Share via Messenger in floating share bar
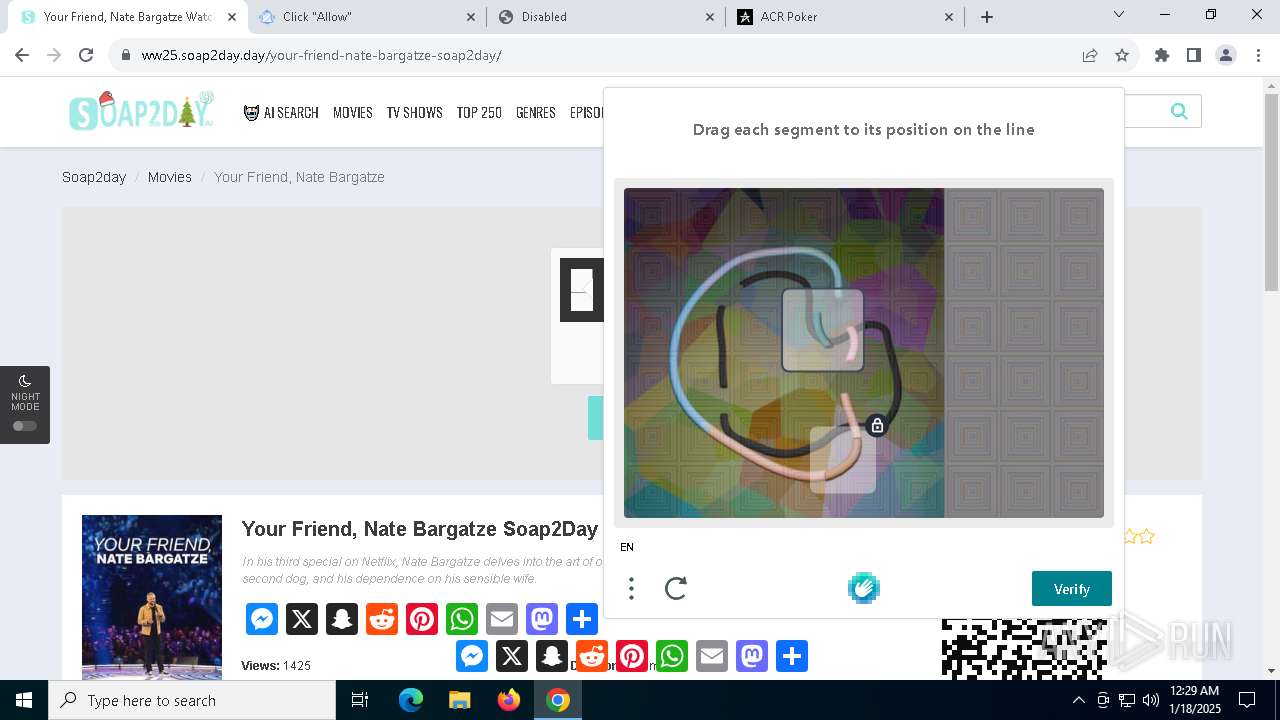The width and height of the screenshot is (1280, 720). 472,656
